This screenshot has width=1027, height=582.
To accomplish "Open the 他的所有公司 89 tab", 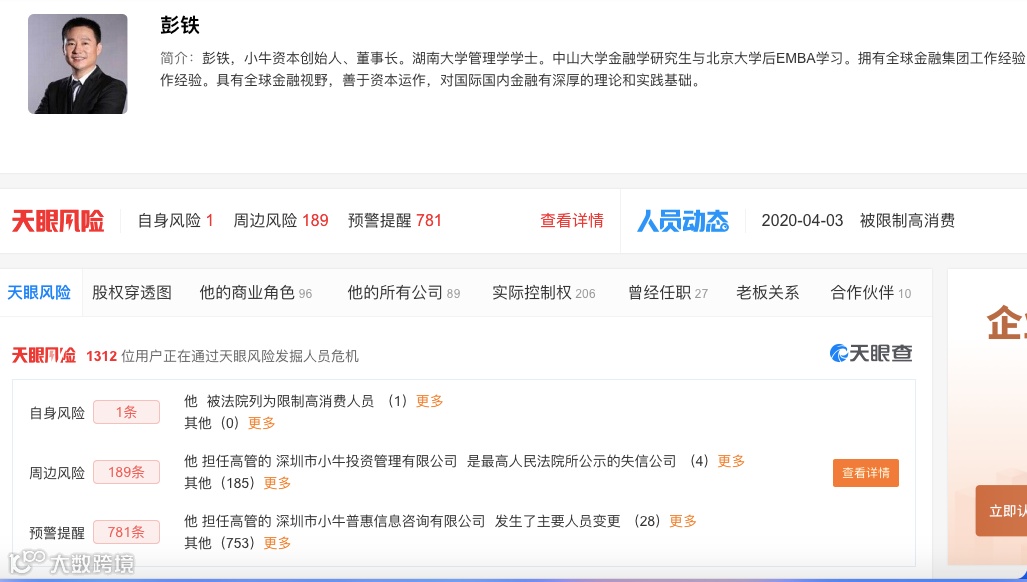I will point(403,293).
